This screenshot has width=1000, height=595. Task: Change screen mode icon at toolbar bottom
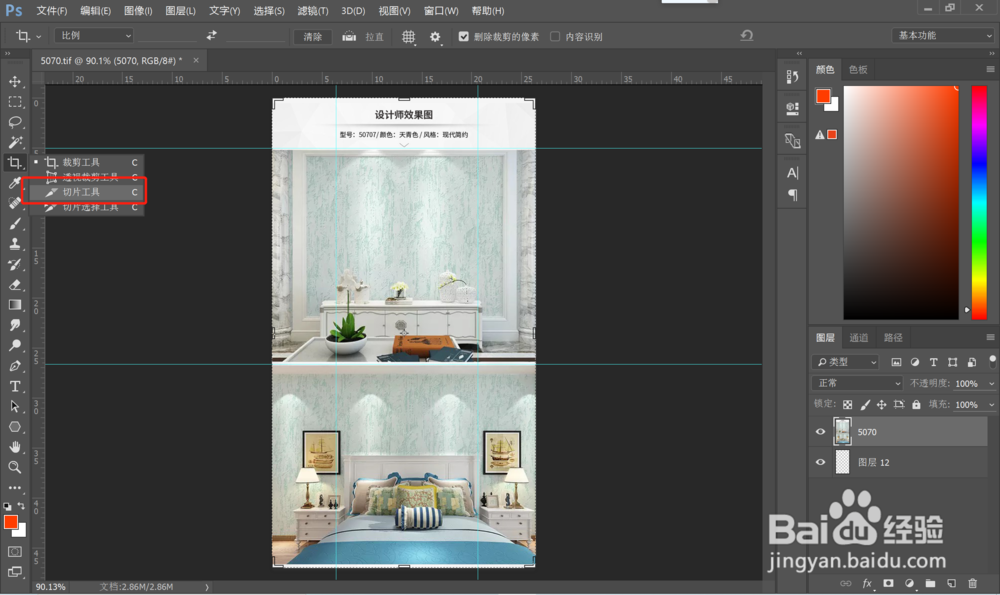(x=15, y=572)
